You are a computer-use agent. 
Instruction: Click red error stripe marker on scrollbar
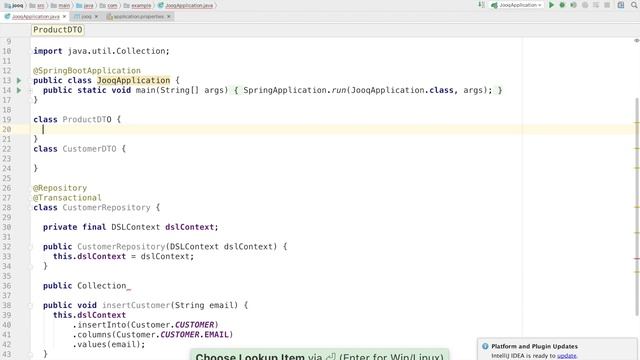coord(637,258)
